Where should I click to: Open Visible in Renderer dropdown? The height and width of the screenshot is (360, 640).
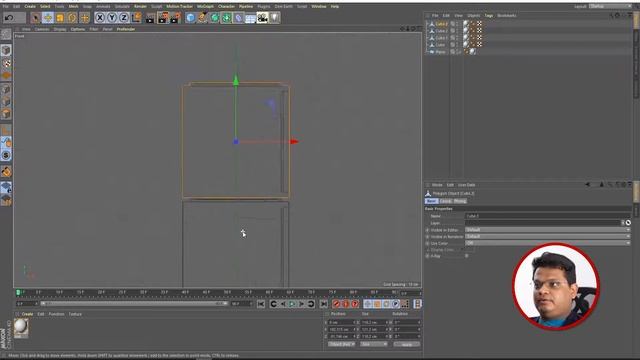pos(547,236)
